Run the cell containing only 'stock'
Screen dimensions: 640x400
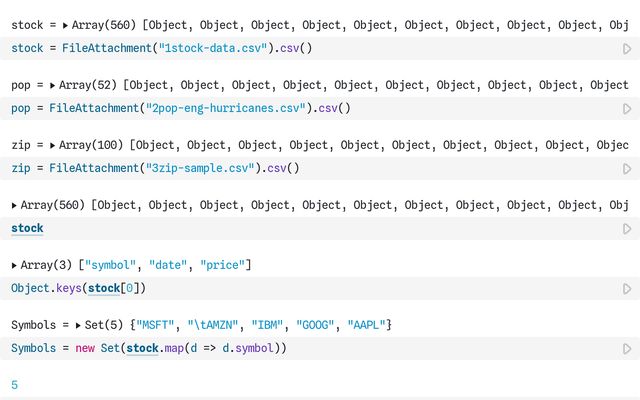(627, 229)
